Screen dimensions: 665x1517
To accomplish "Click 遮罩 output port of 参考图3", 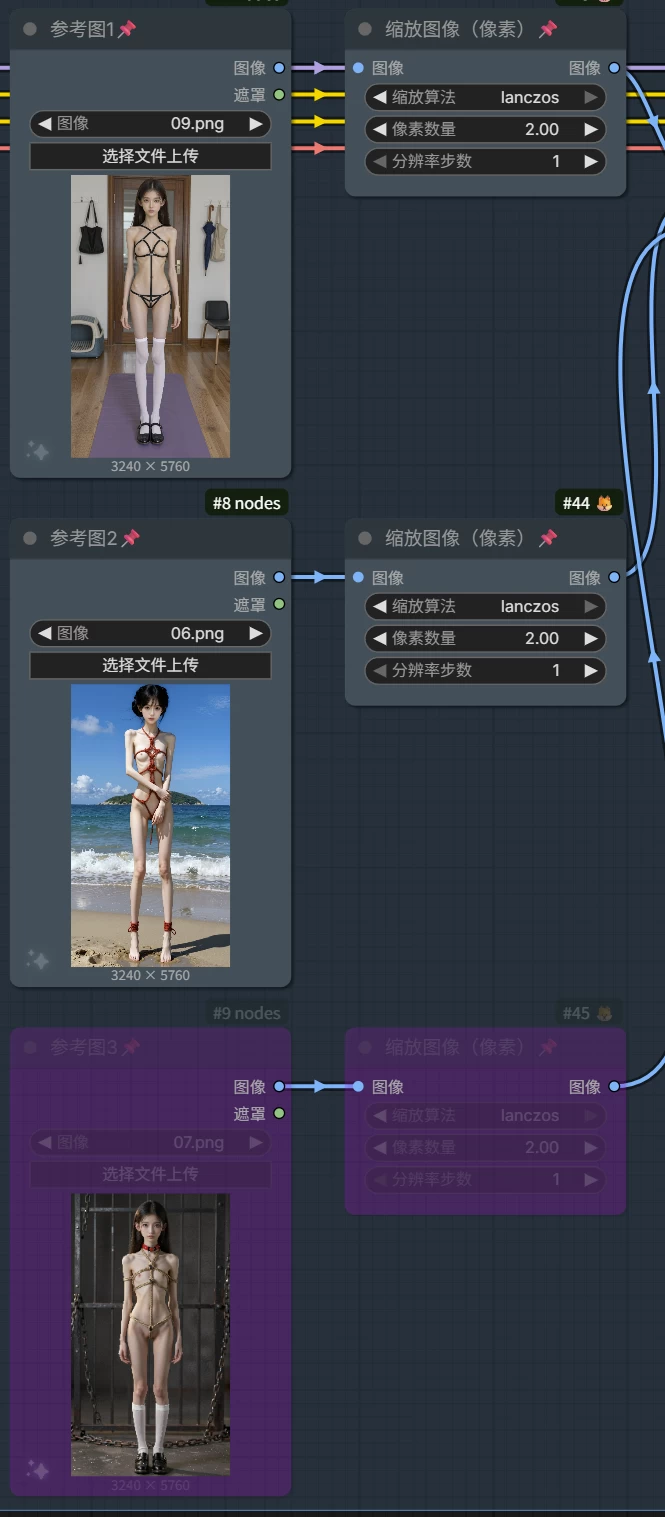I will click(x=279, y=1113).
